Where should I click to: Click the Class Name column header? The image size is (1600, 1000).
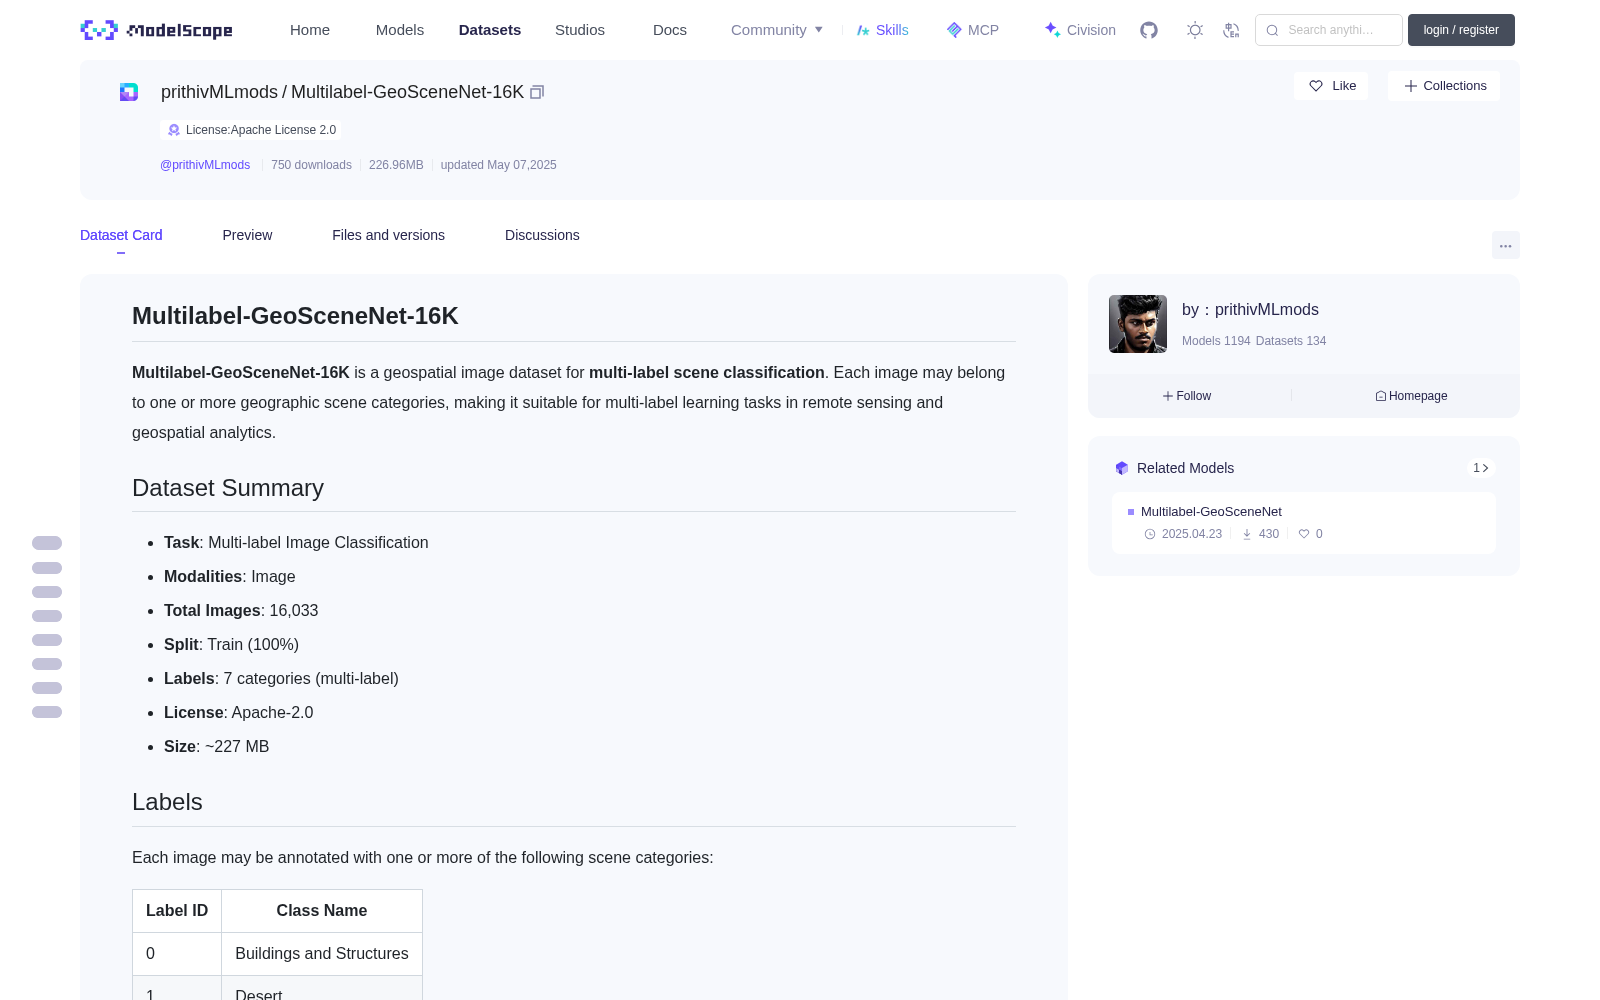point(322,911)
